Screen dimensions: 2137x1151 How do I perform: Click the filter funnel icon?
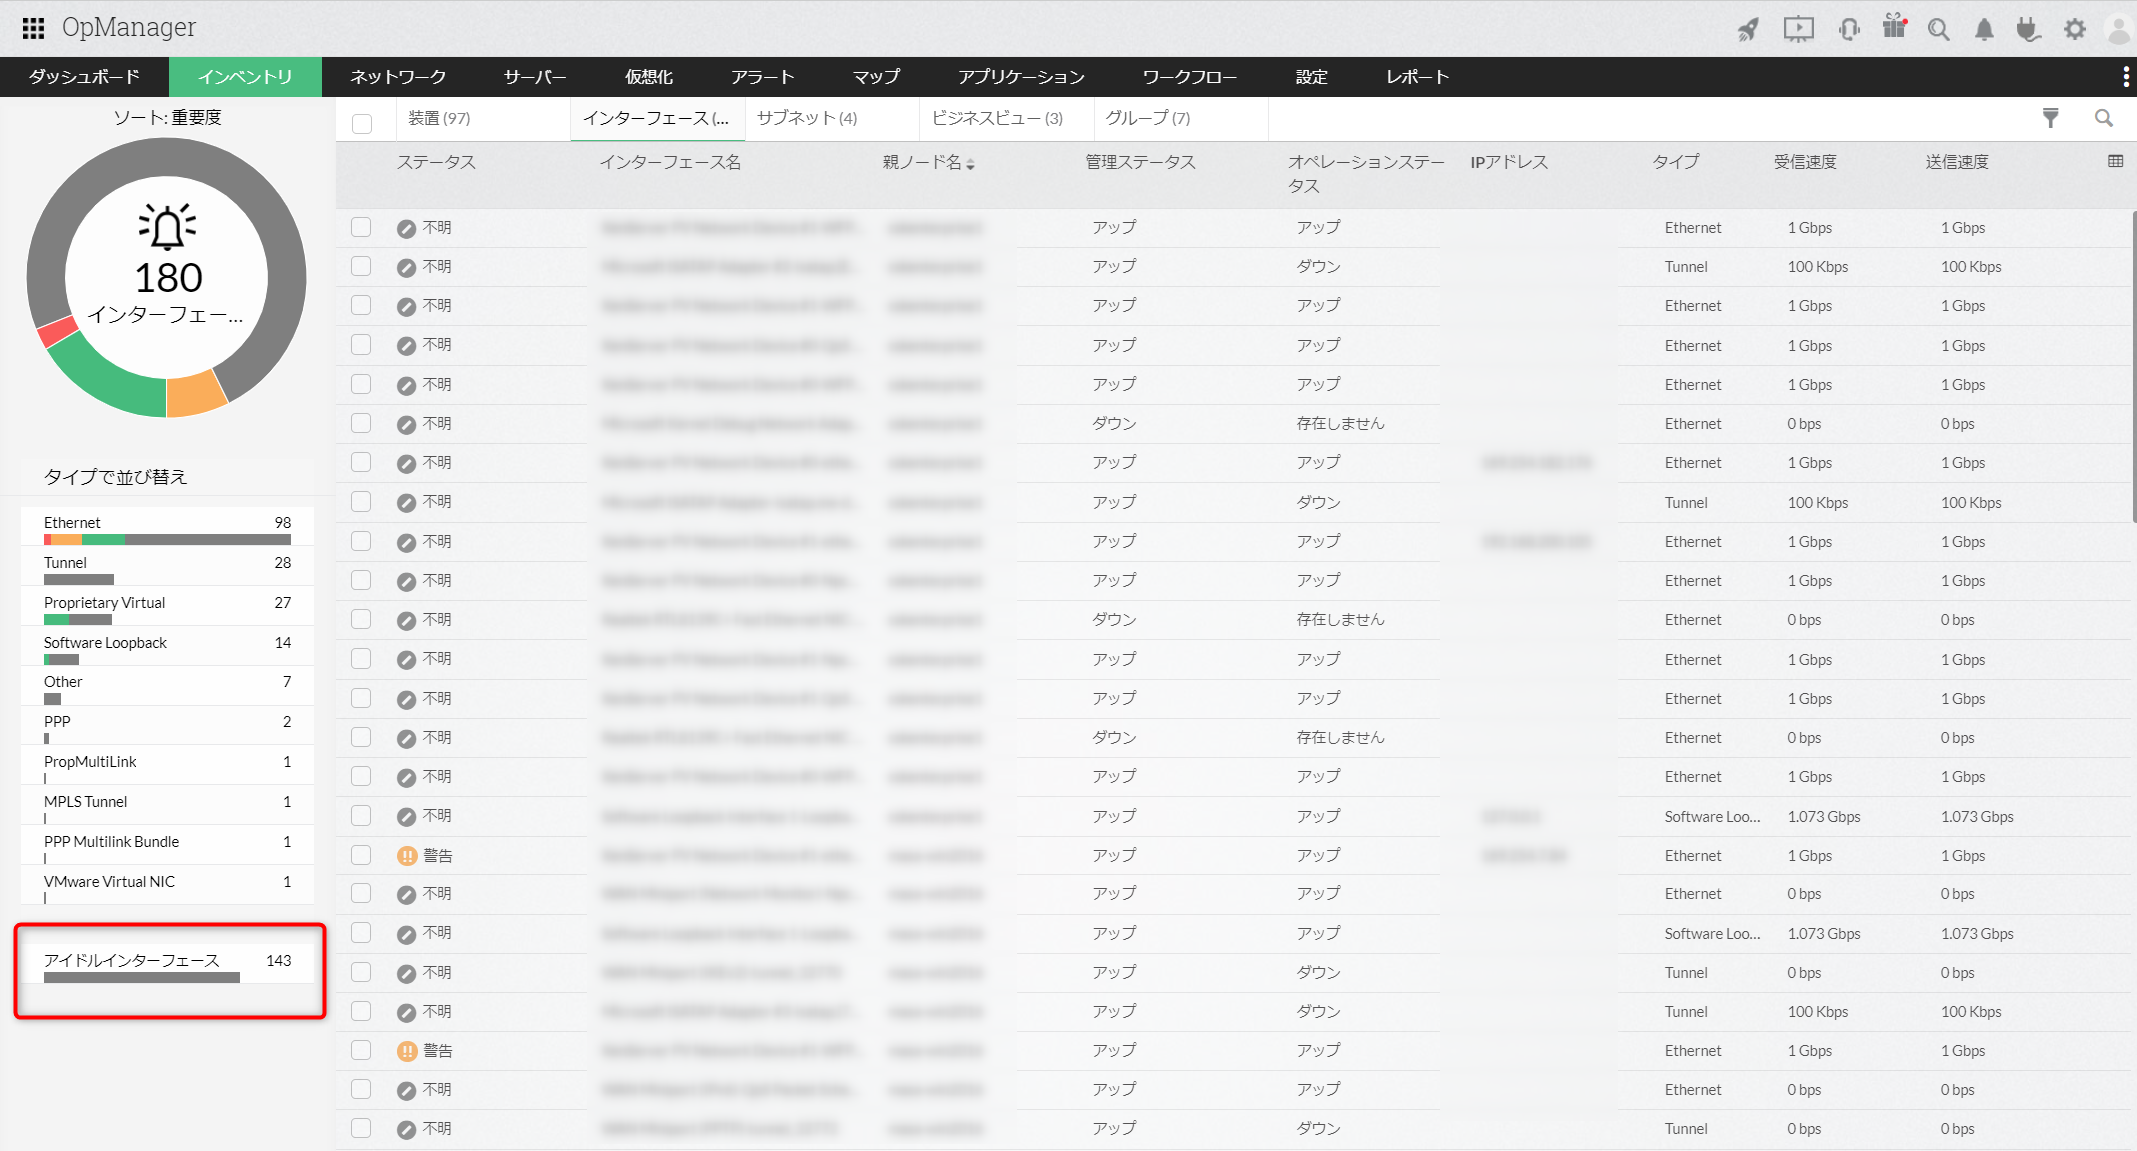pyautogui.click(x=2050, y=118)
